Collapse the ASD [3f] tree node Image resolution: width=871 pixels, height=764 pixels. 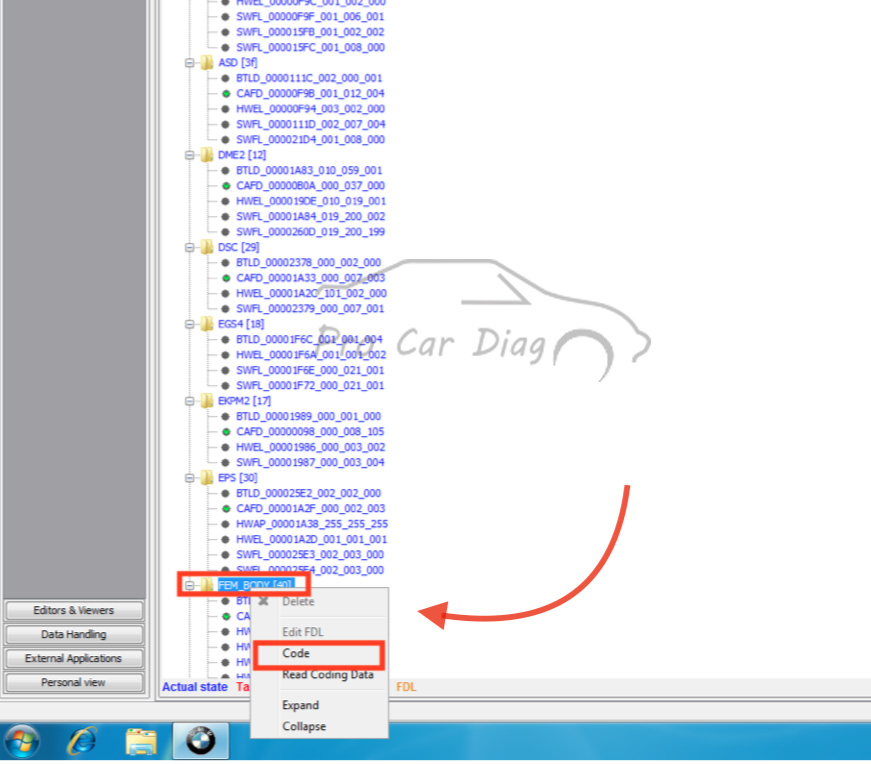[x=189, y=63]
